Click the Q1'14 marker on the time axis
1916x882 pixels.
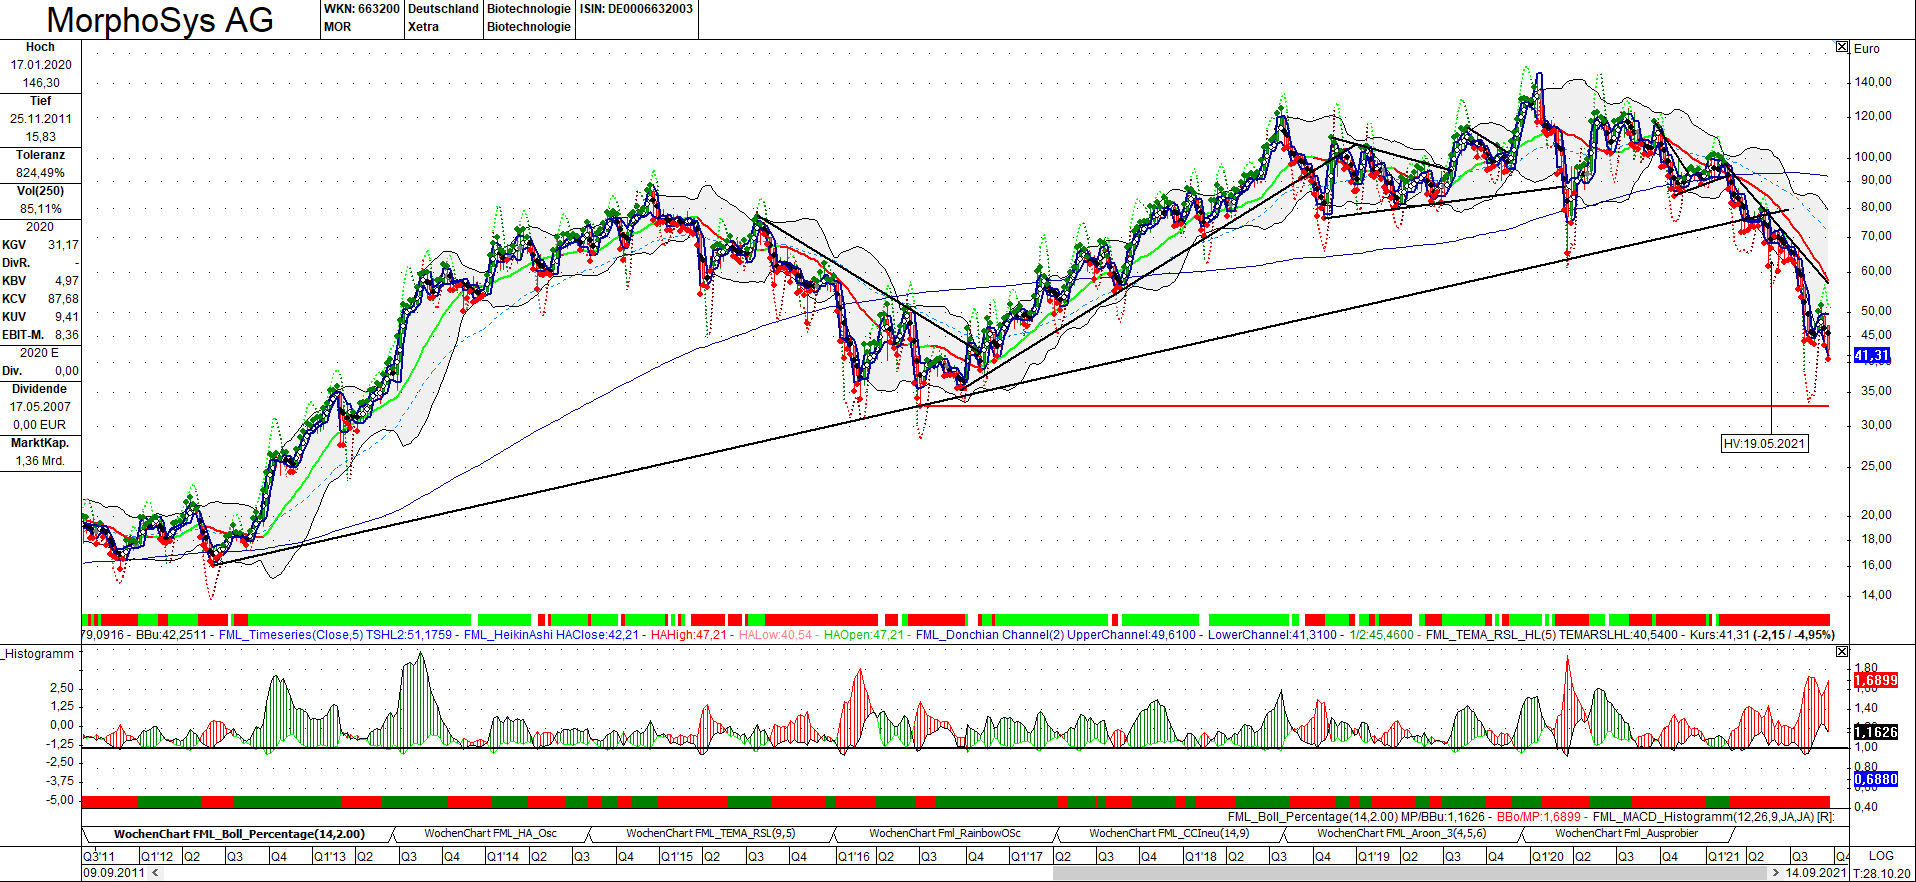click(x=503, y=857)
